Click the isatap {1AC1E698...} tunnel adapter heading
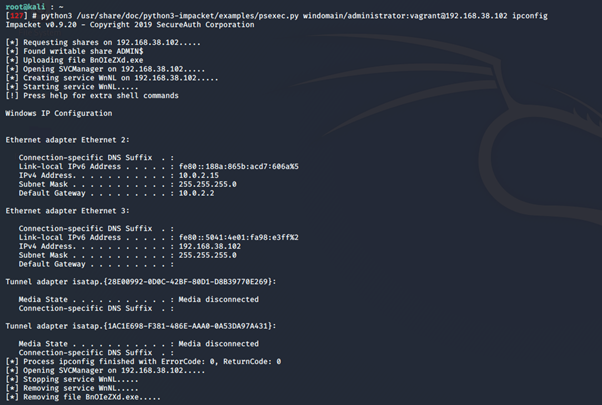The height and width of the screenshot is (405, 602). click(139, 326)
